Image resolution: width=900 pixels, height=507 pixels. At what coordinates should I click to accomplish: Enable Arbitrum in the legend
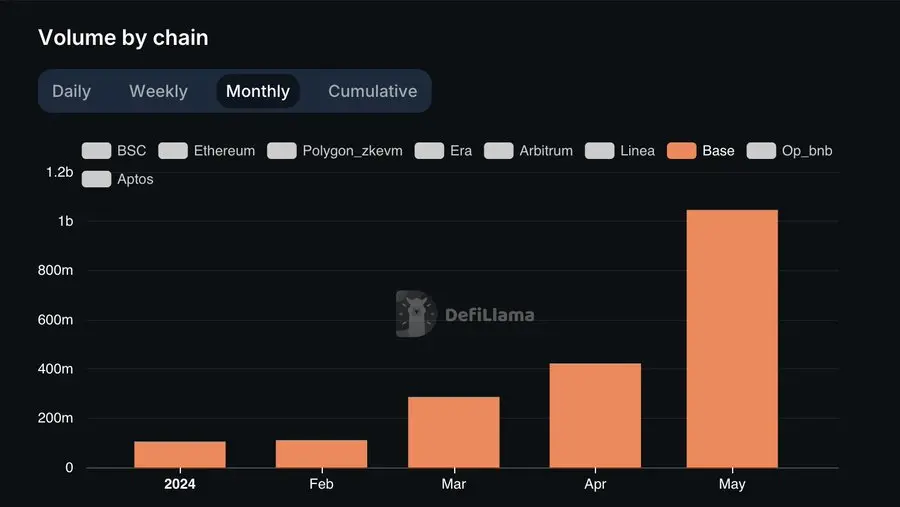pos(499,151)
